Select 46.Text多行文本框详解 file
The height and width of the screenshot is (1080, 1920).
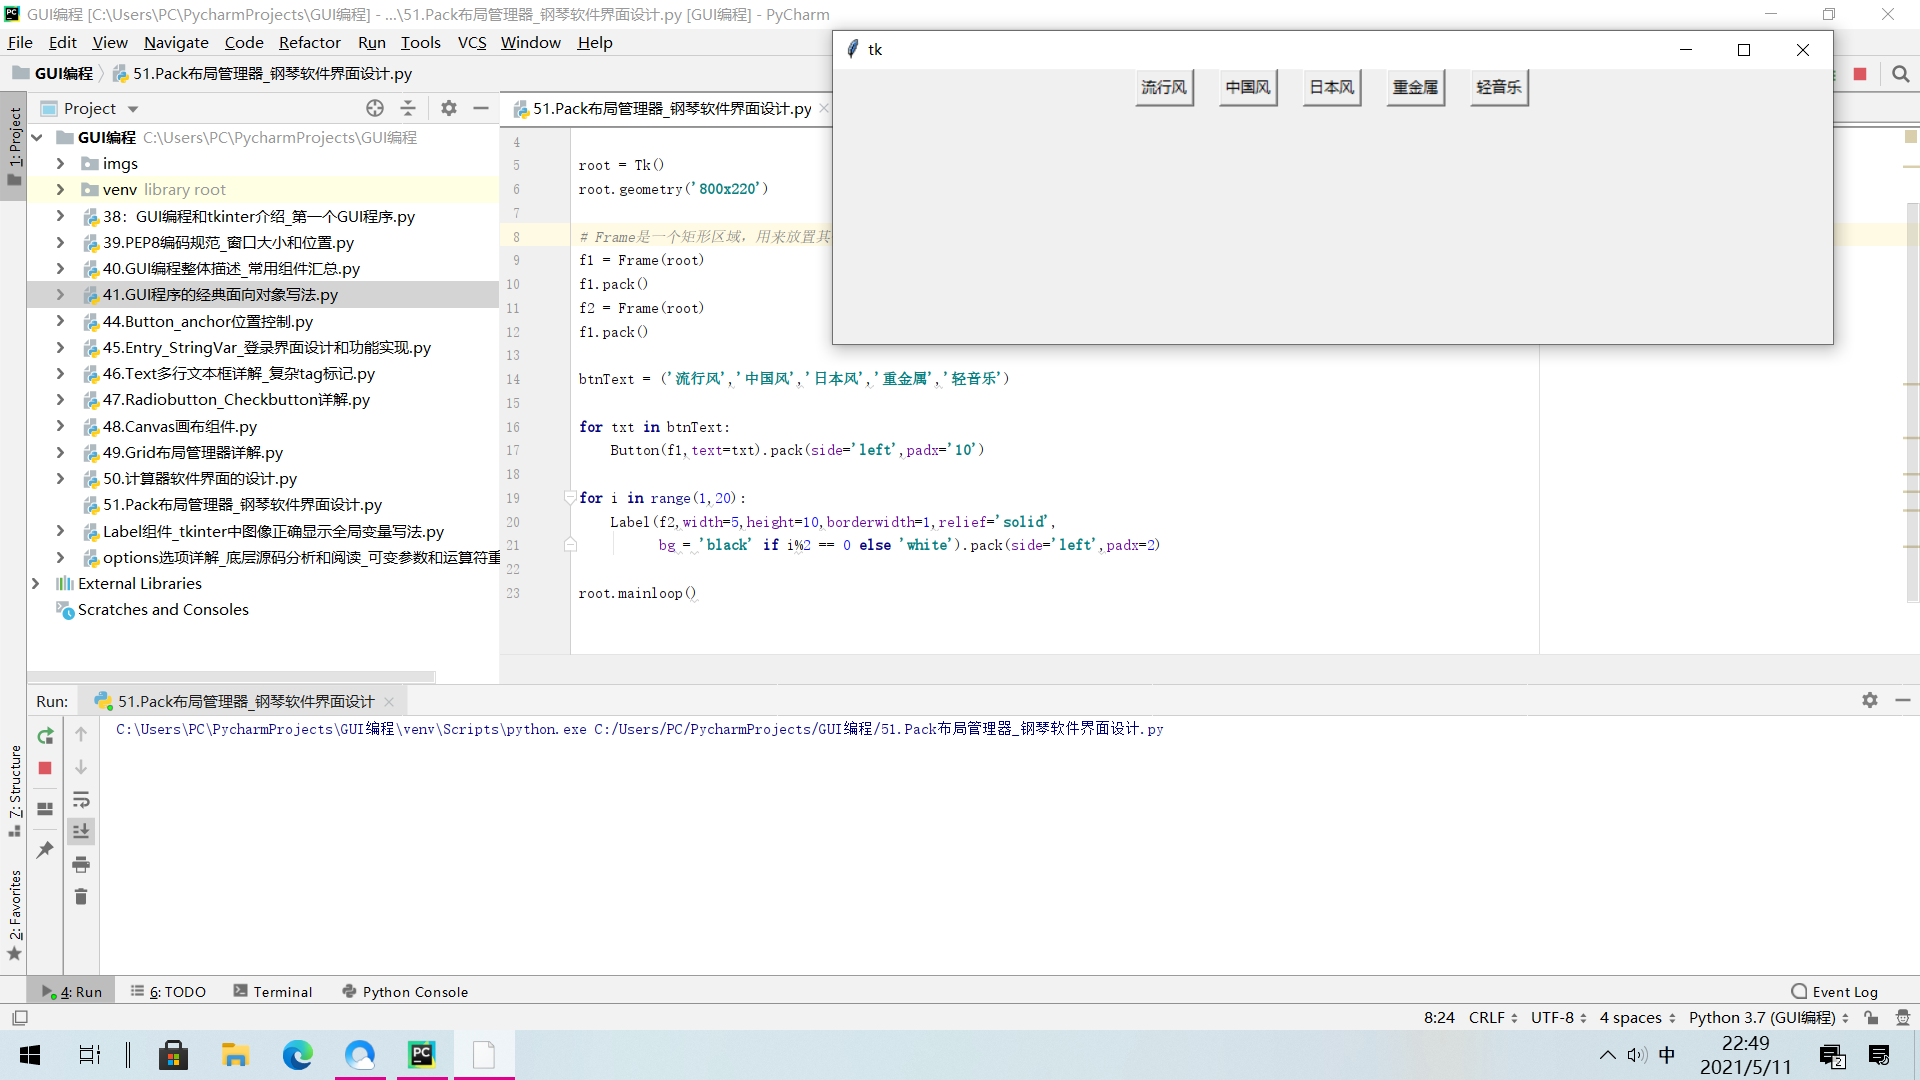pos(239,373)
